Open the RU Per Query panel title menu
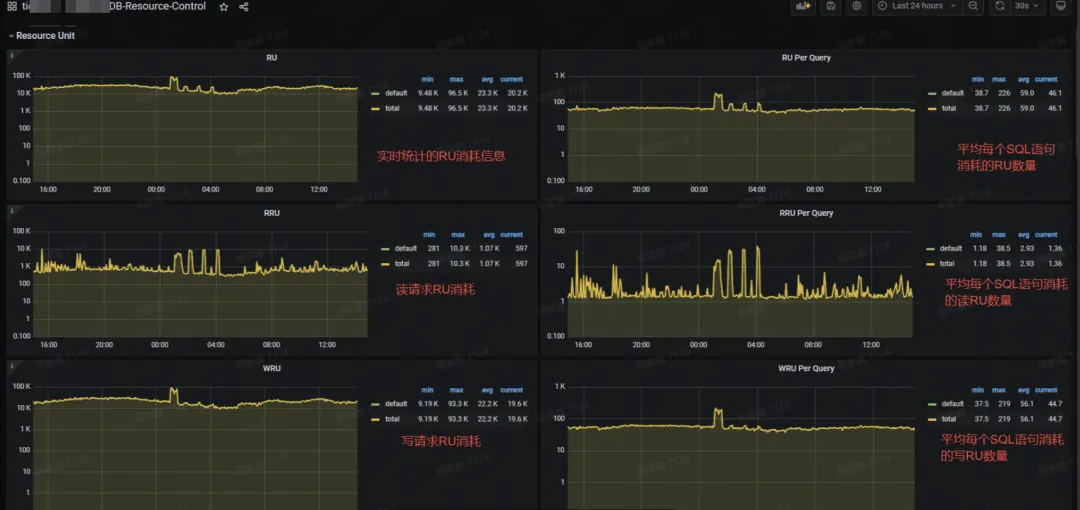 pos(805,58)
